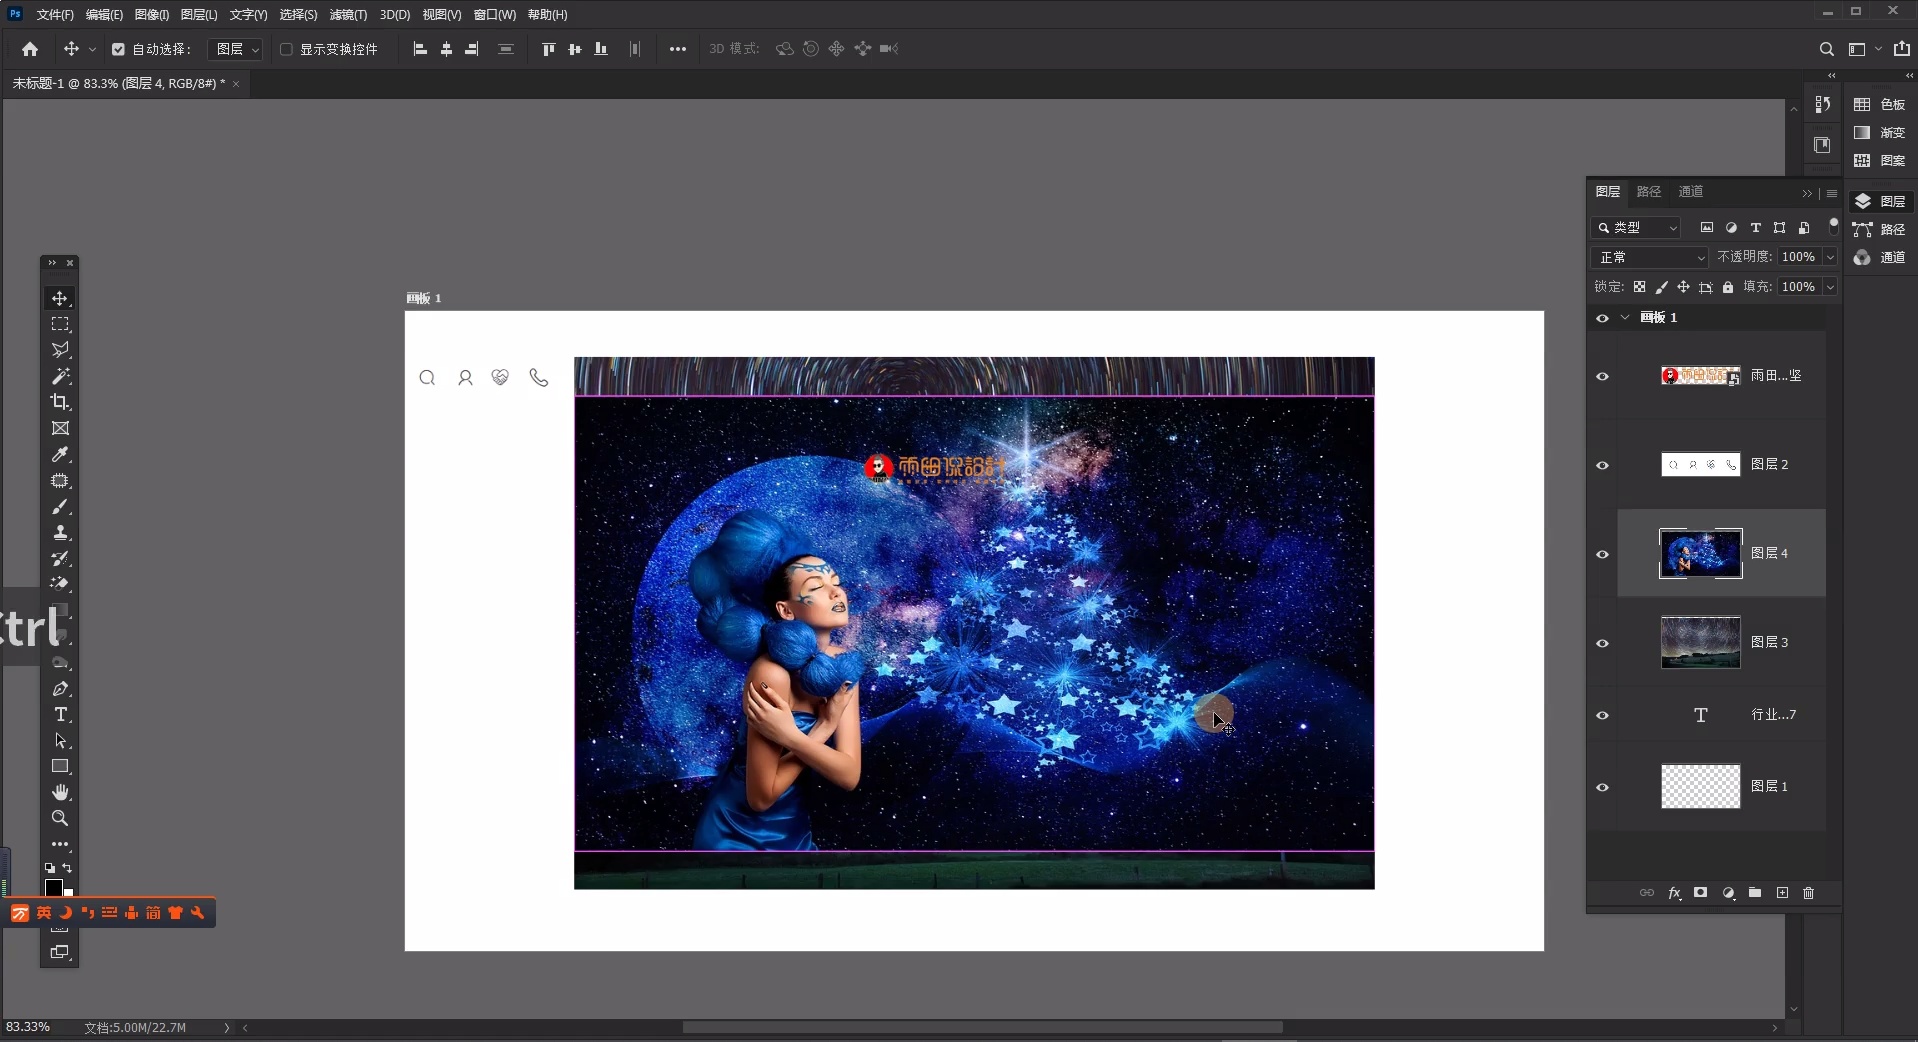This screenshot has width=1918, height=1042.
Task: Switch to the 通道 tab
Action: click(1691, 192)
